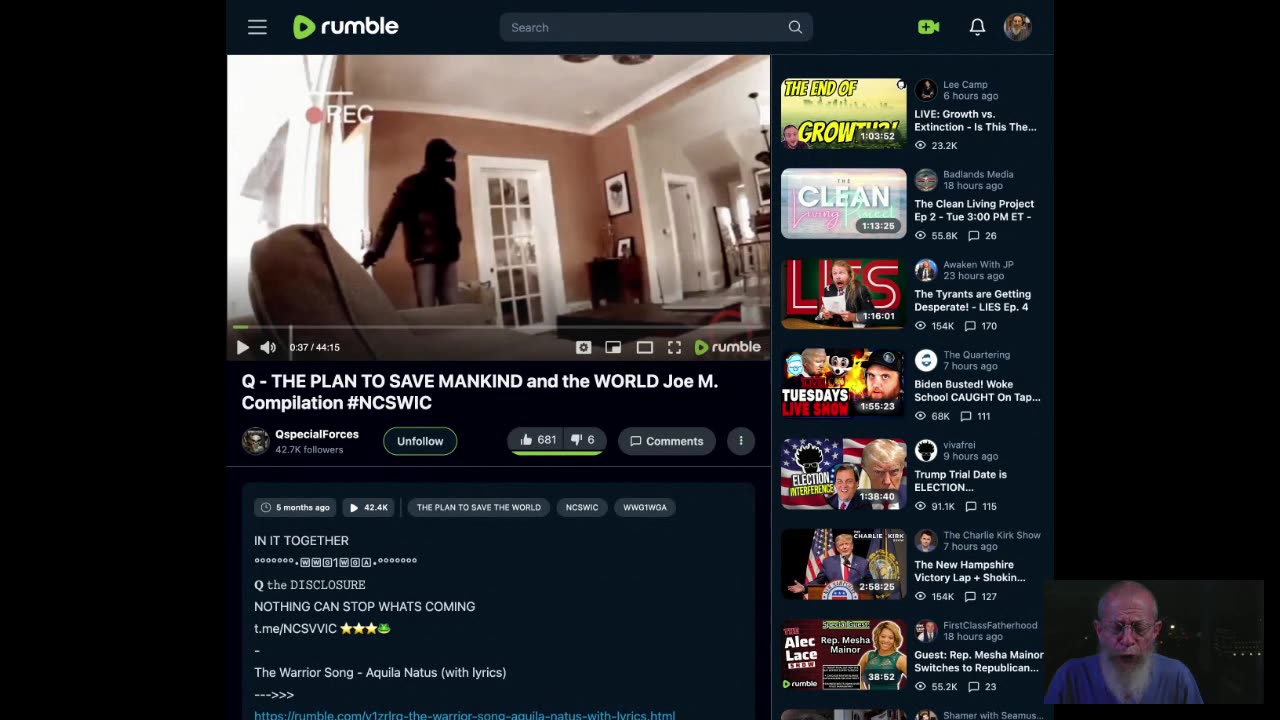
Task: Dislike the video with thumbs down
Action: point(583,440)
